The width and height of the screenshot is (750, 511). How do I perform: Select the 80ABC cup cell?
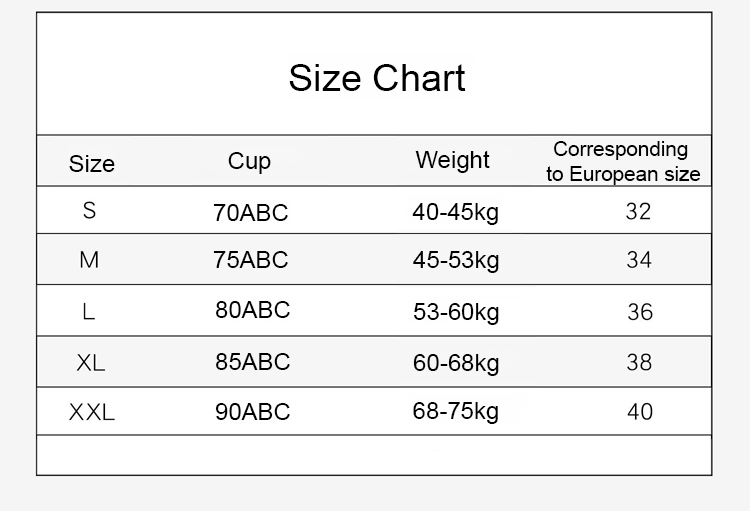coord(252,310)
